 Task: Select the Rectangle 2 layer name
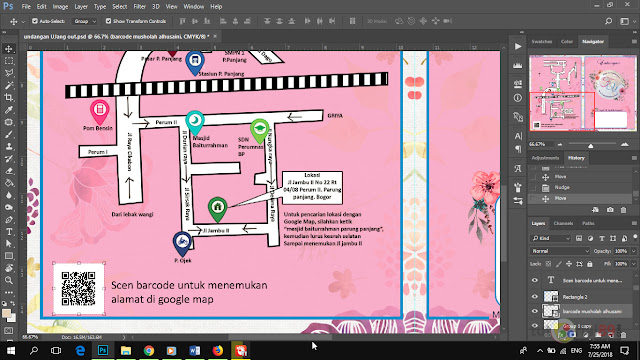(575, 297)
